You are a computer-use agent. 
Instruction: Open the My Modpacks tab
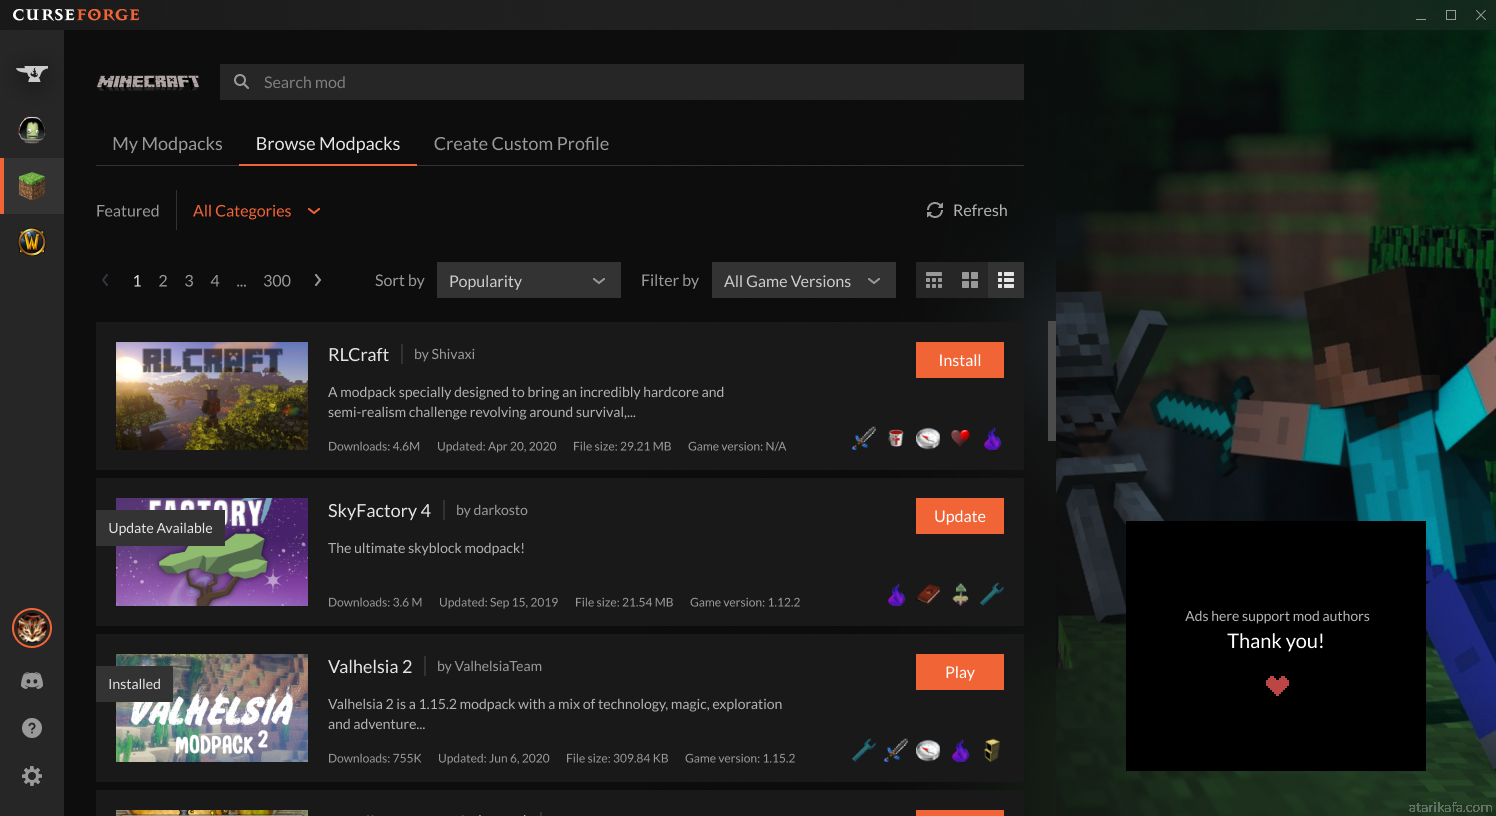tap(167, 144)
